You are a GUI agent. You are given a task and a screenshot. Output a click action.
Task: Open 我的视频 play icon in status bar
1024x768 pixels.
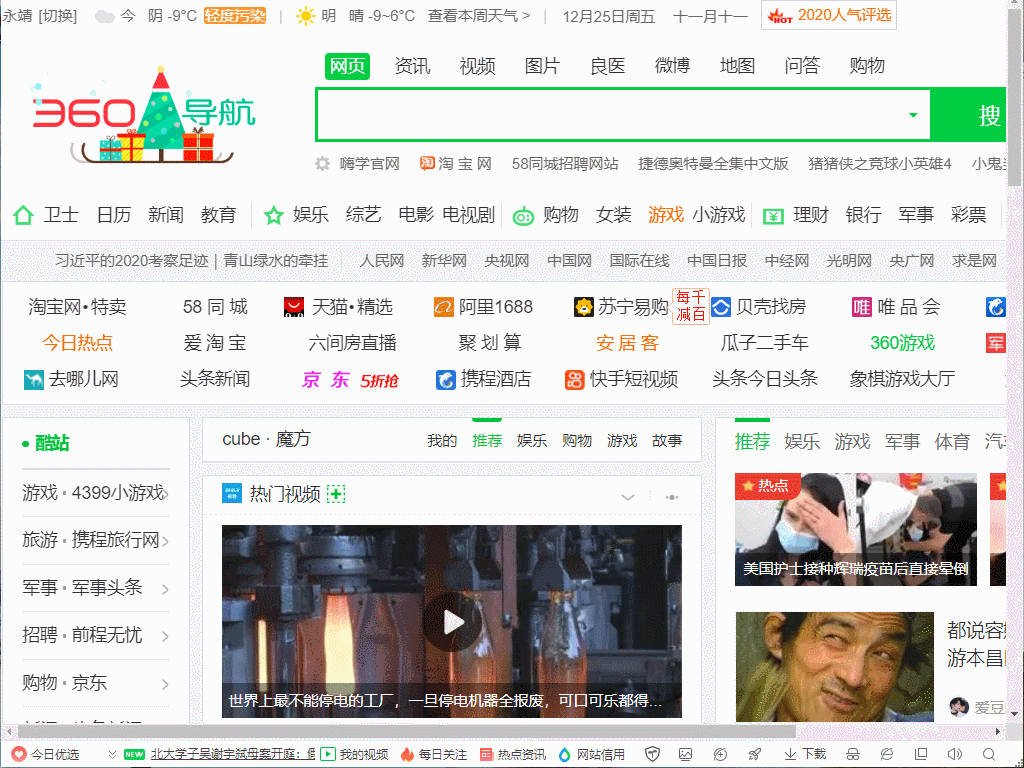click(x=327, y=754)
